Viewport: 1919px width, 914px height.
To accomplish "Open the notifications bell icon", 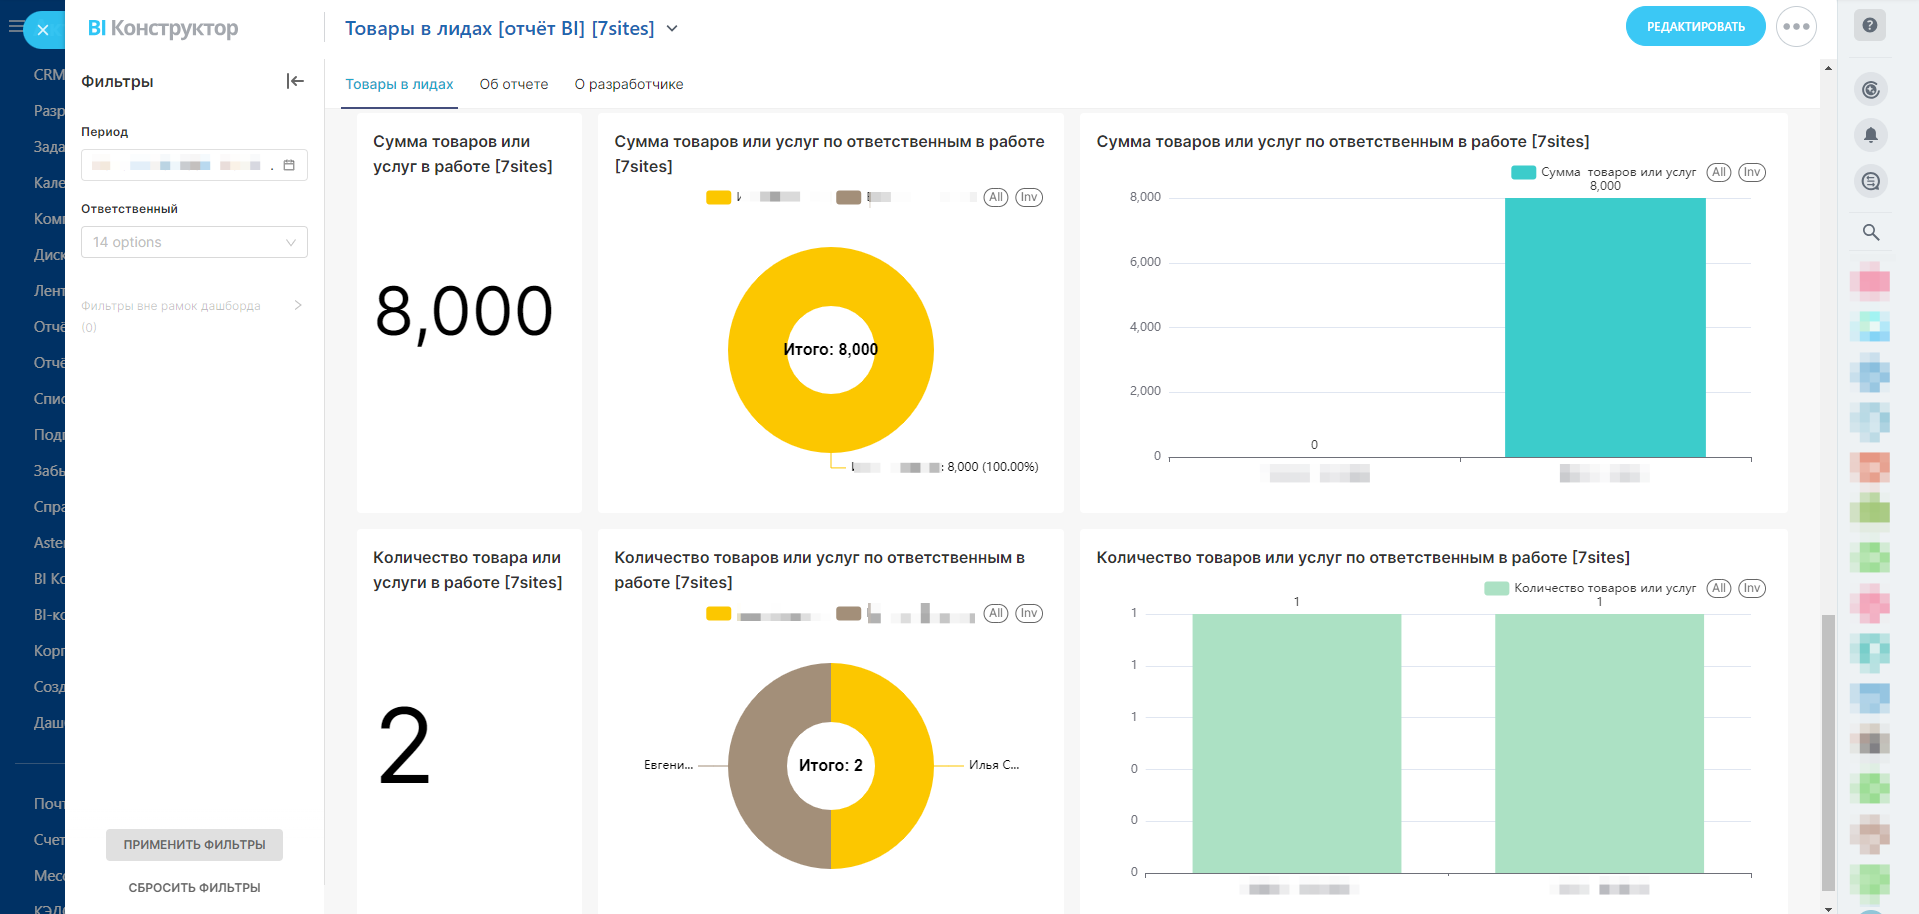I will pos(1870,135).
